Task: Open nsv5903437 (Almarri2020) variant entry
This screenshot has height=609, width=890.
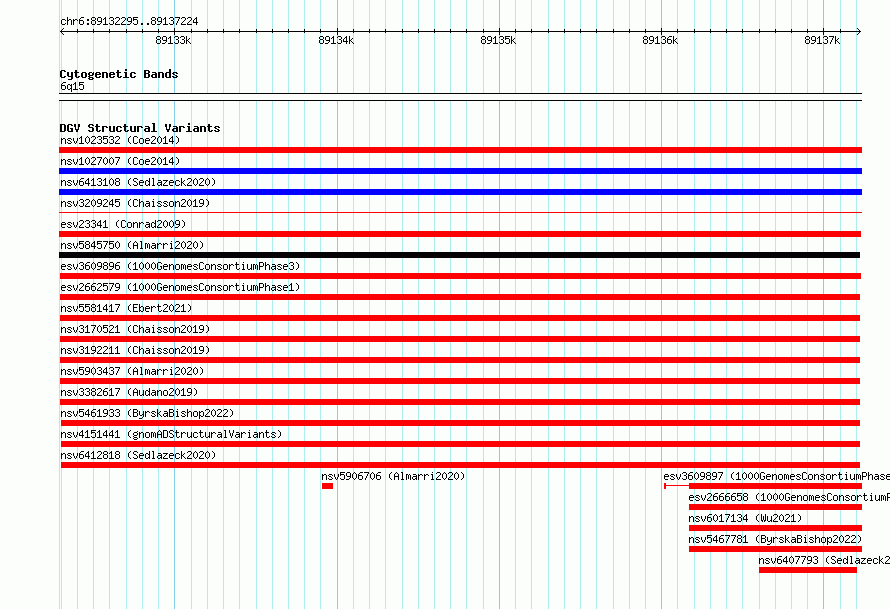Action: [132, 371]
